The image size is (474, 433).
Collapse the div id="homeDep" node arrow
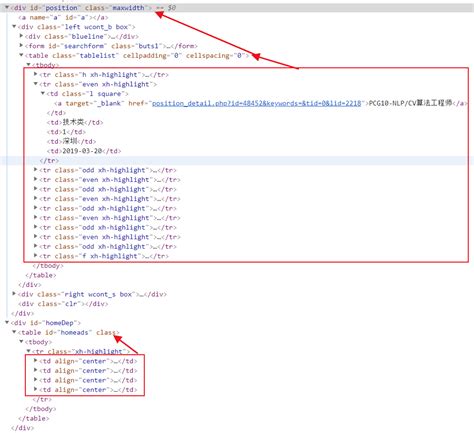[7, 322]
